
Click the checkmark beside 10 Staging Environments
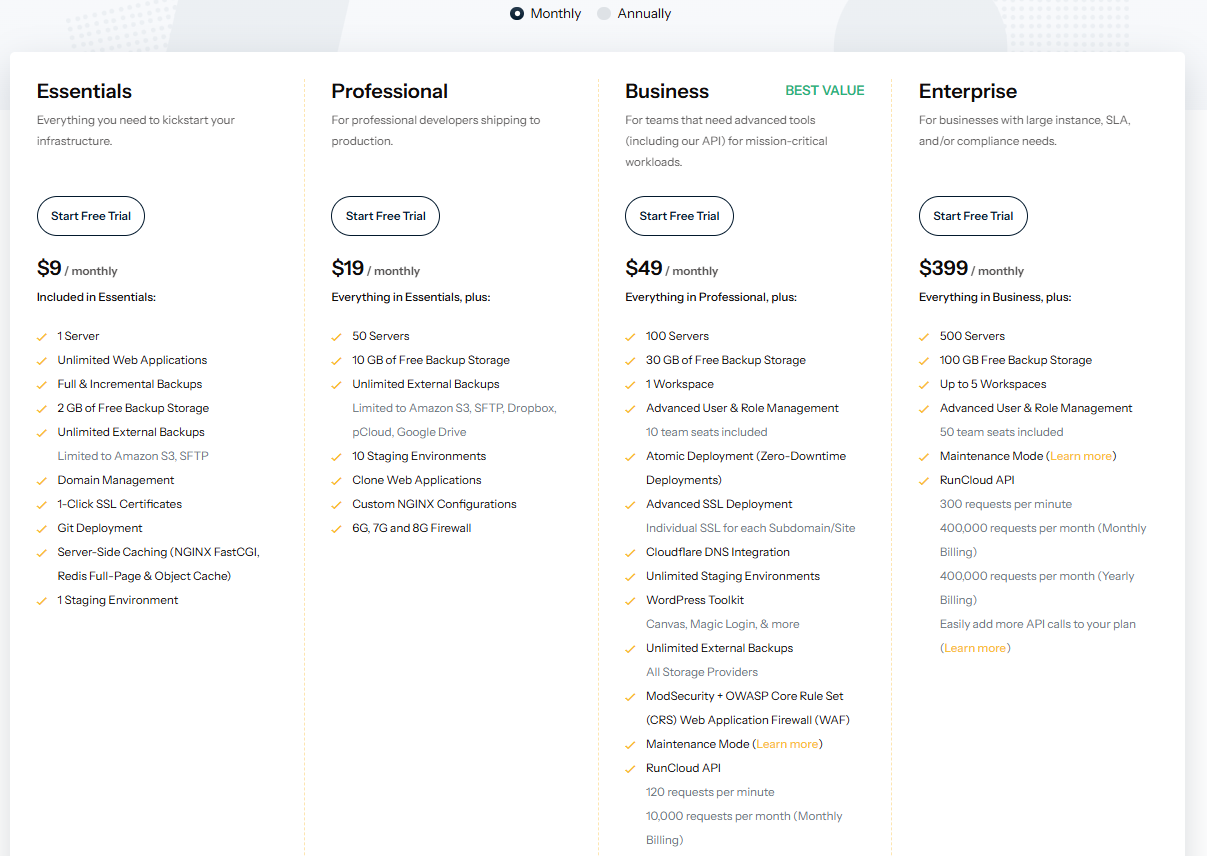[x=337, y=457]
